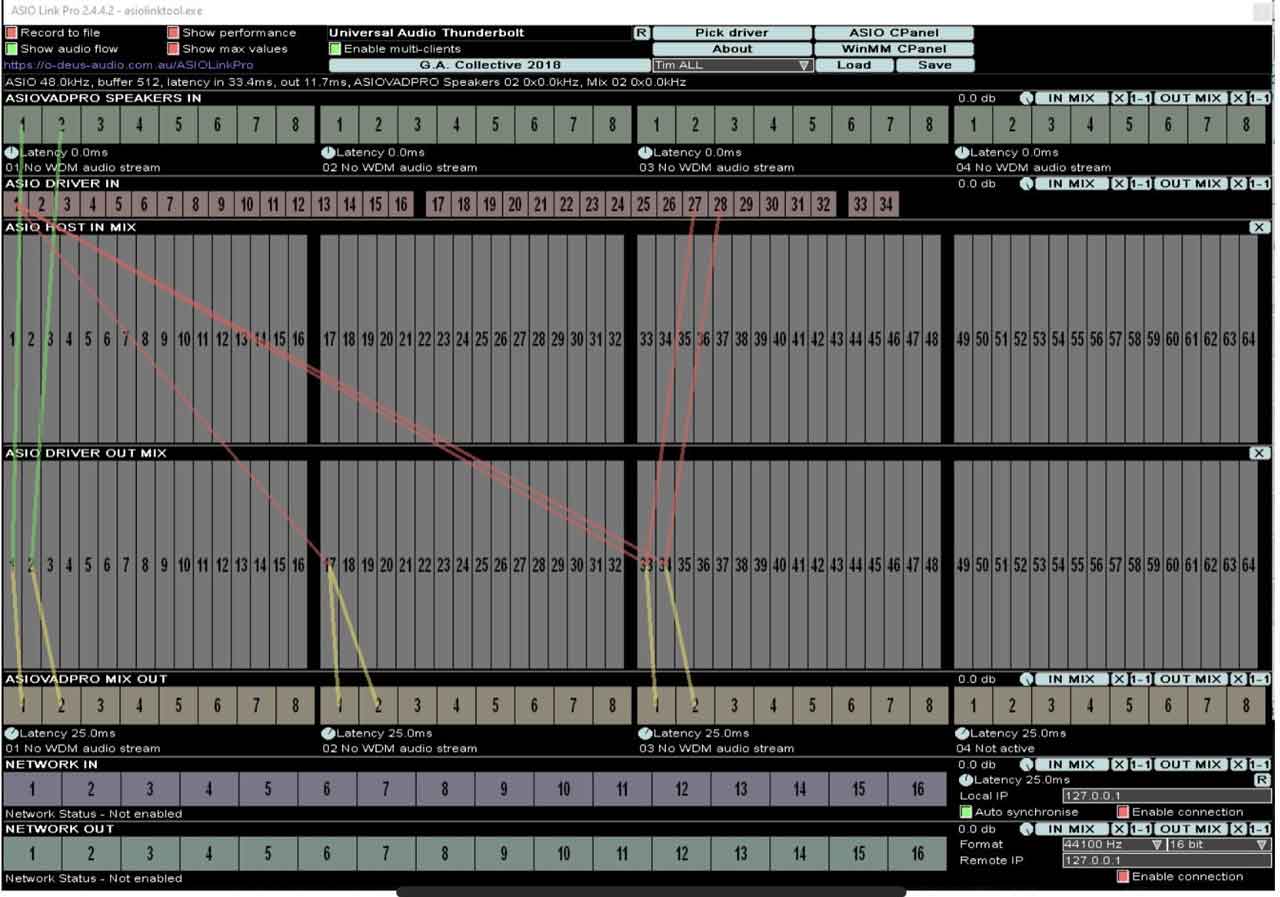Click the R reset button in Network In settings

[1262, 780]
